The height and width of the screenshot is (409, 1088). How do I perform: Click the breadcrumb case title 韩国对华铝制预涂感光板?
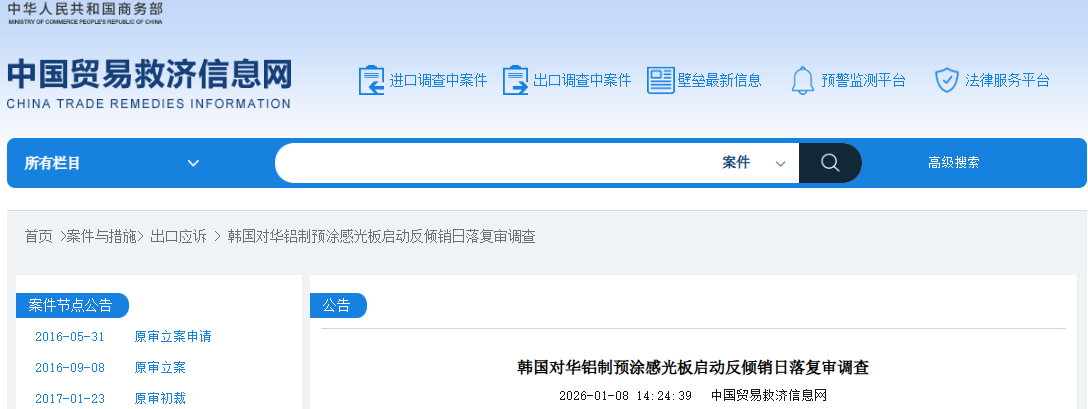tap(382, 237)
